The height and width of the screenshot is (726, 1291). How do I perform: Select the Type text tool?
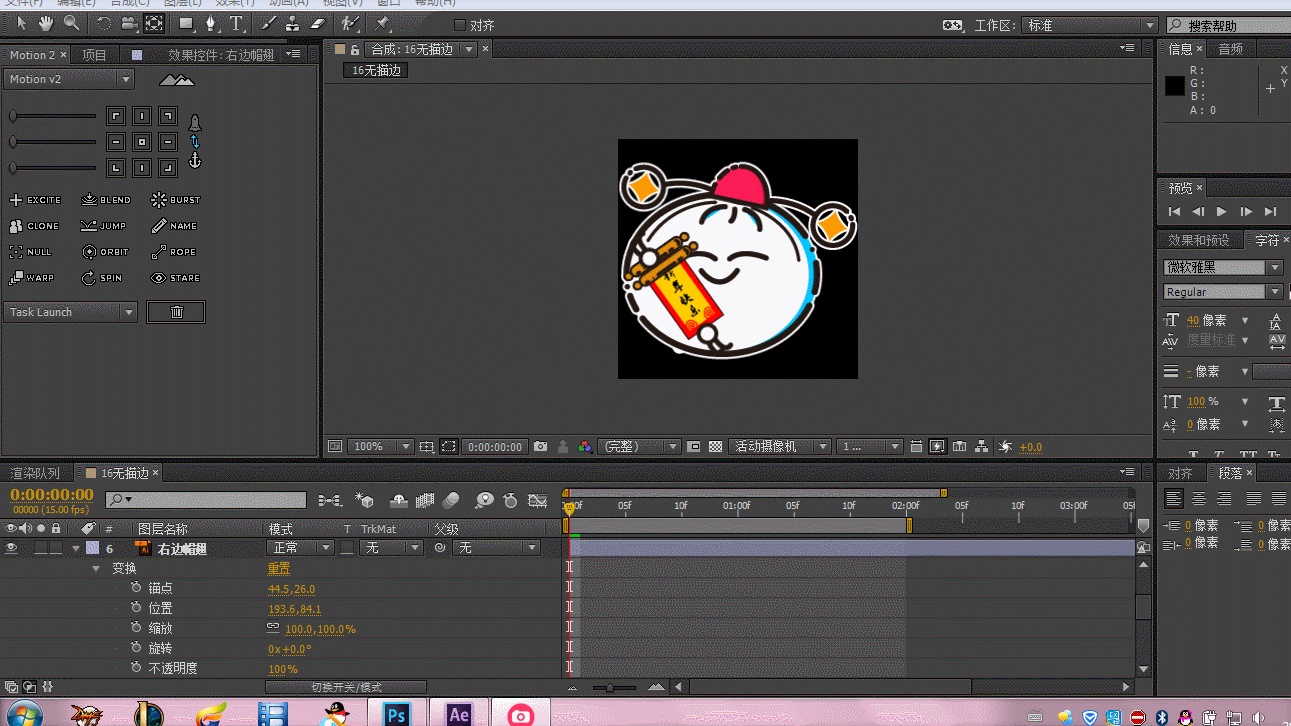(236, 23)
